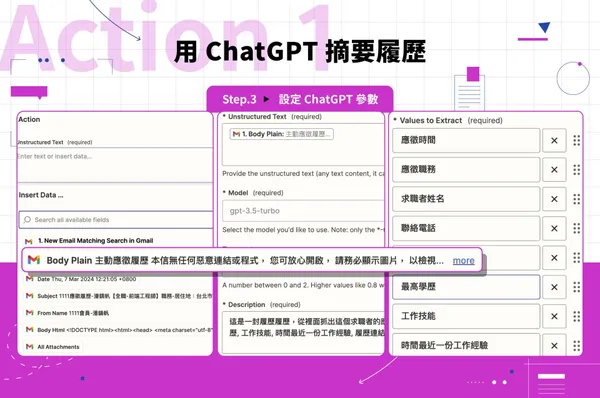Expand 1. New Email Matching Search in Gmail
Viewport: 600px width, 398px height.
pyautogui.click(x=96, y=241)
